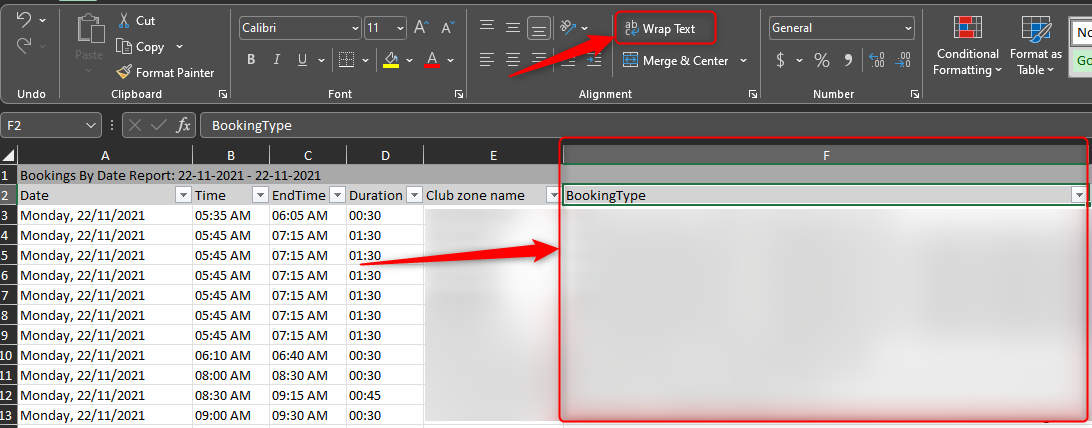1092x428 pixels.
Task: Select the column F header
Action: pos(825,154)
